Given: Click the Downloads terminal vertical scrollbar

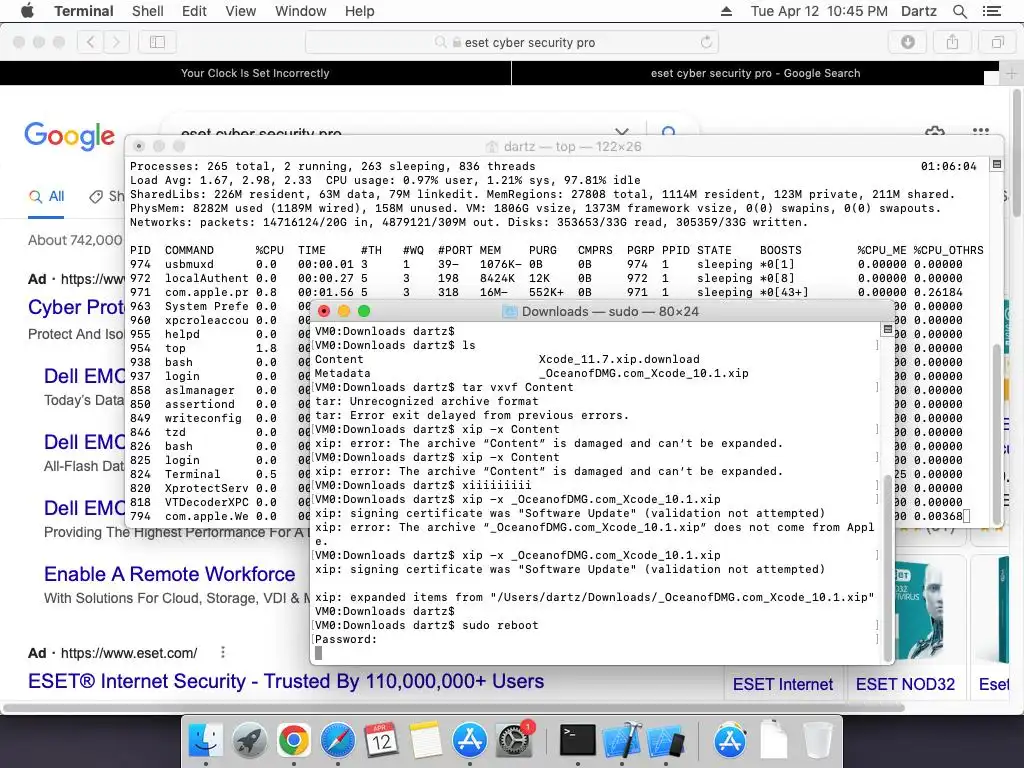Looking at the screenshot, I should [x=887, y=567].
